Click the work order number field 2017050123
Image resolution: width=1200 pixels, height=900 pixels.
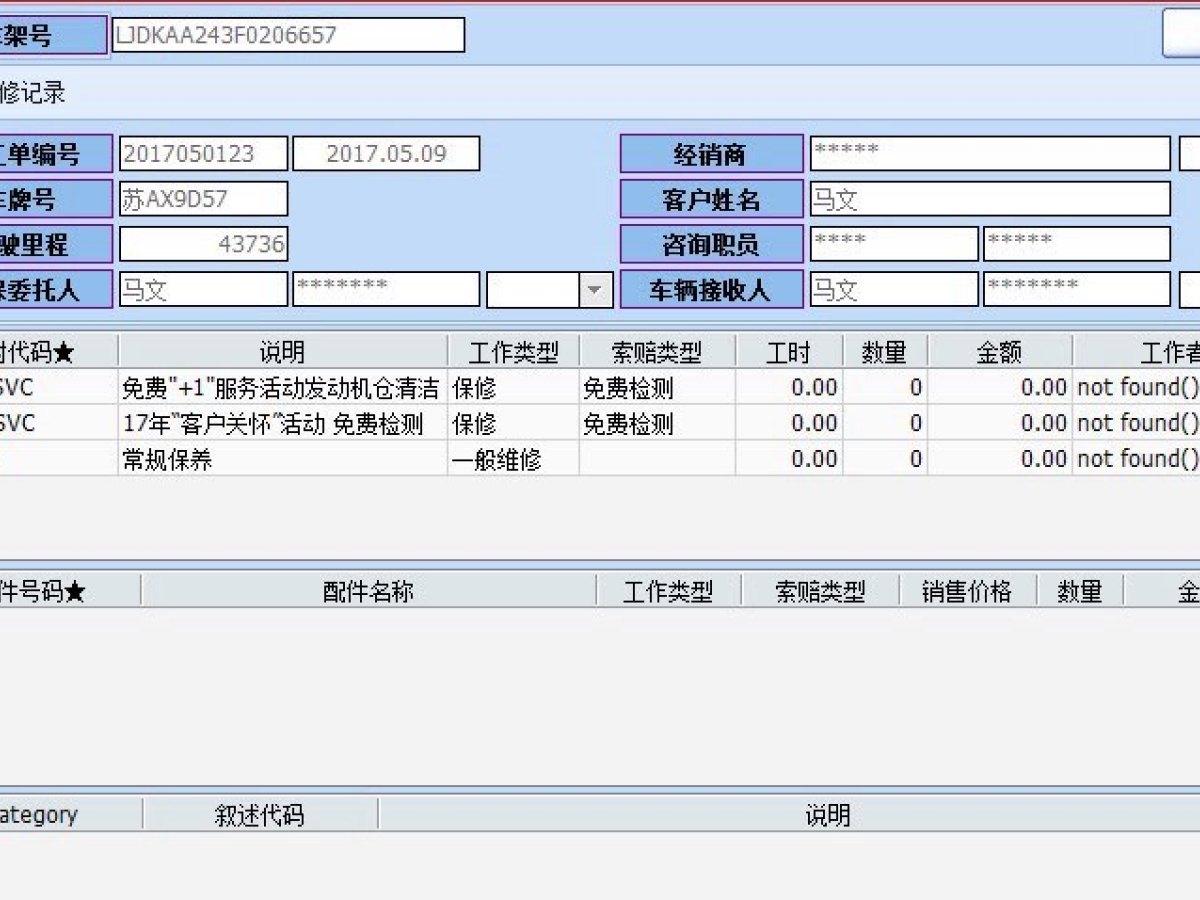(203, 154)
